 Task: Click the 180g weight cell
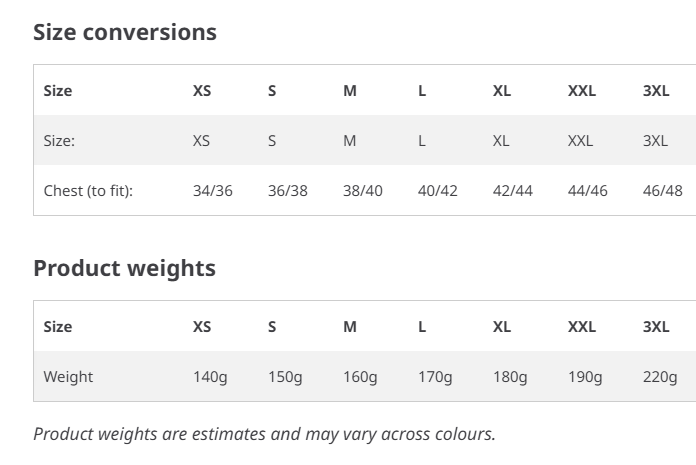point(510,377)
